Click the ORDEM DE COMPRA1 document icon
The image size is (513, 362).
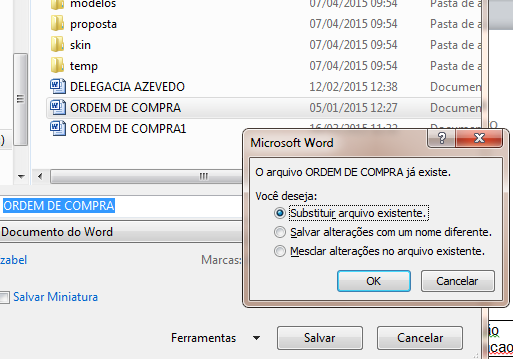(57, 129)
